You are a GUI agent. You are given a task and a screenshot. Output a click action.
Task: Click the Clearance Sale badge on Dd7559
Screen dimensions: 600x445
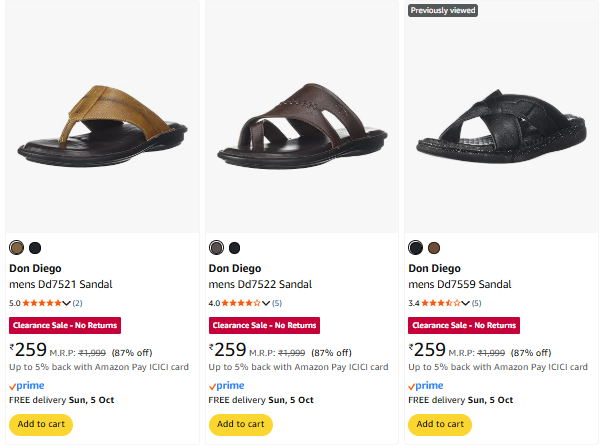point(465,325)
